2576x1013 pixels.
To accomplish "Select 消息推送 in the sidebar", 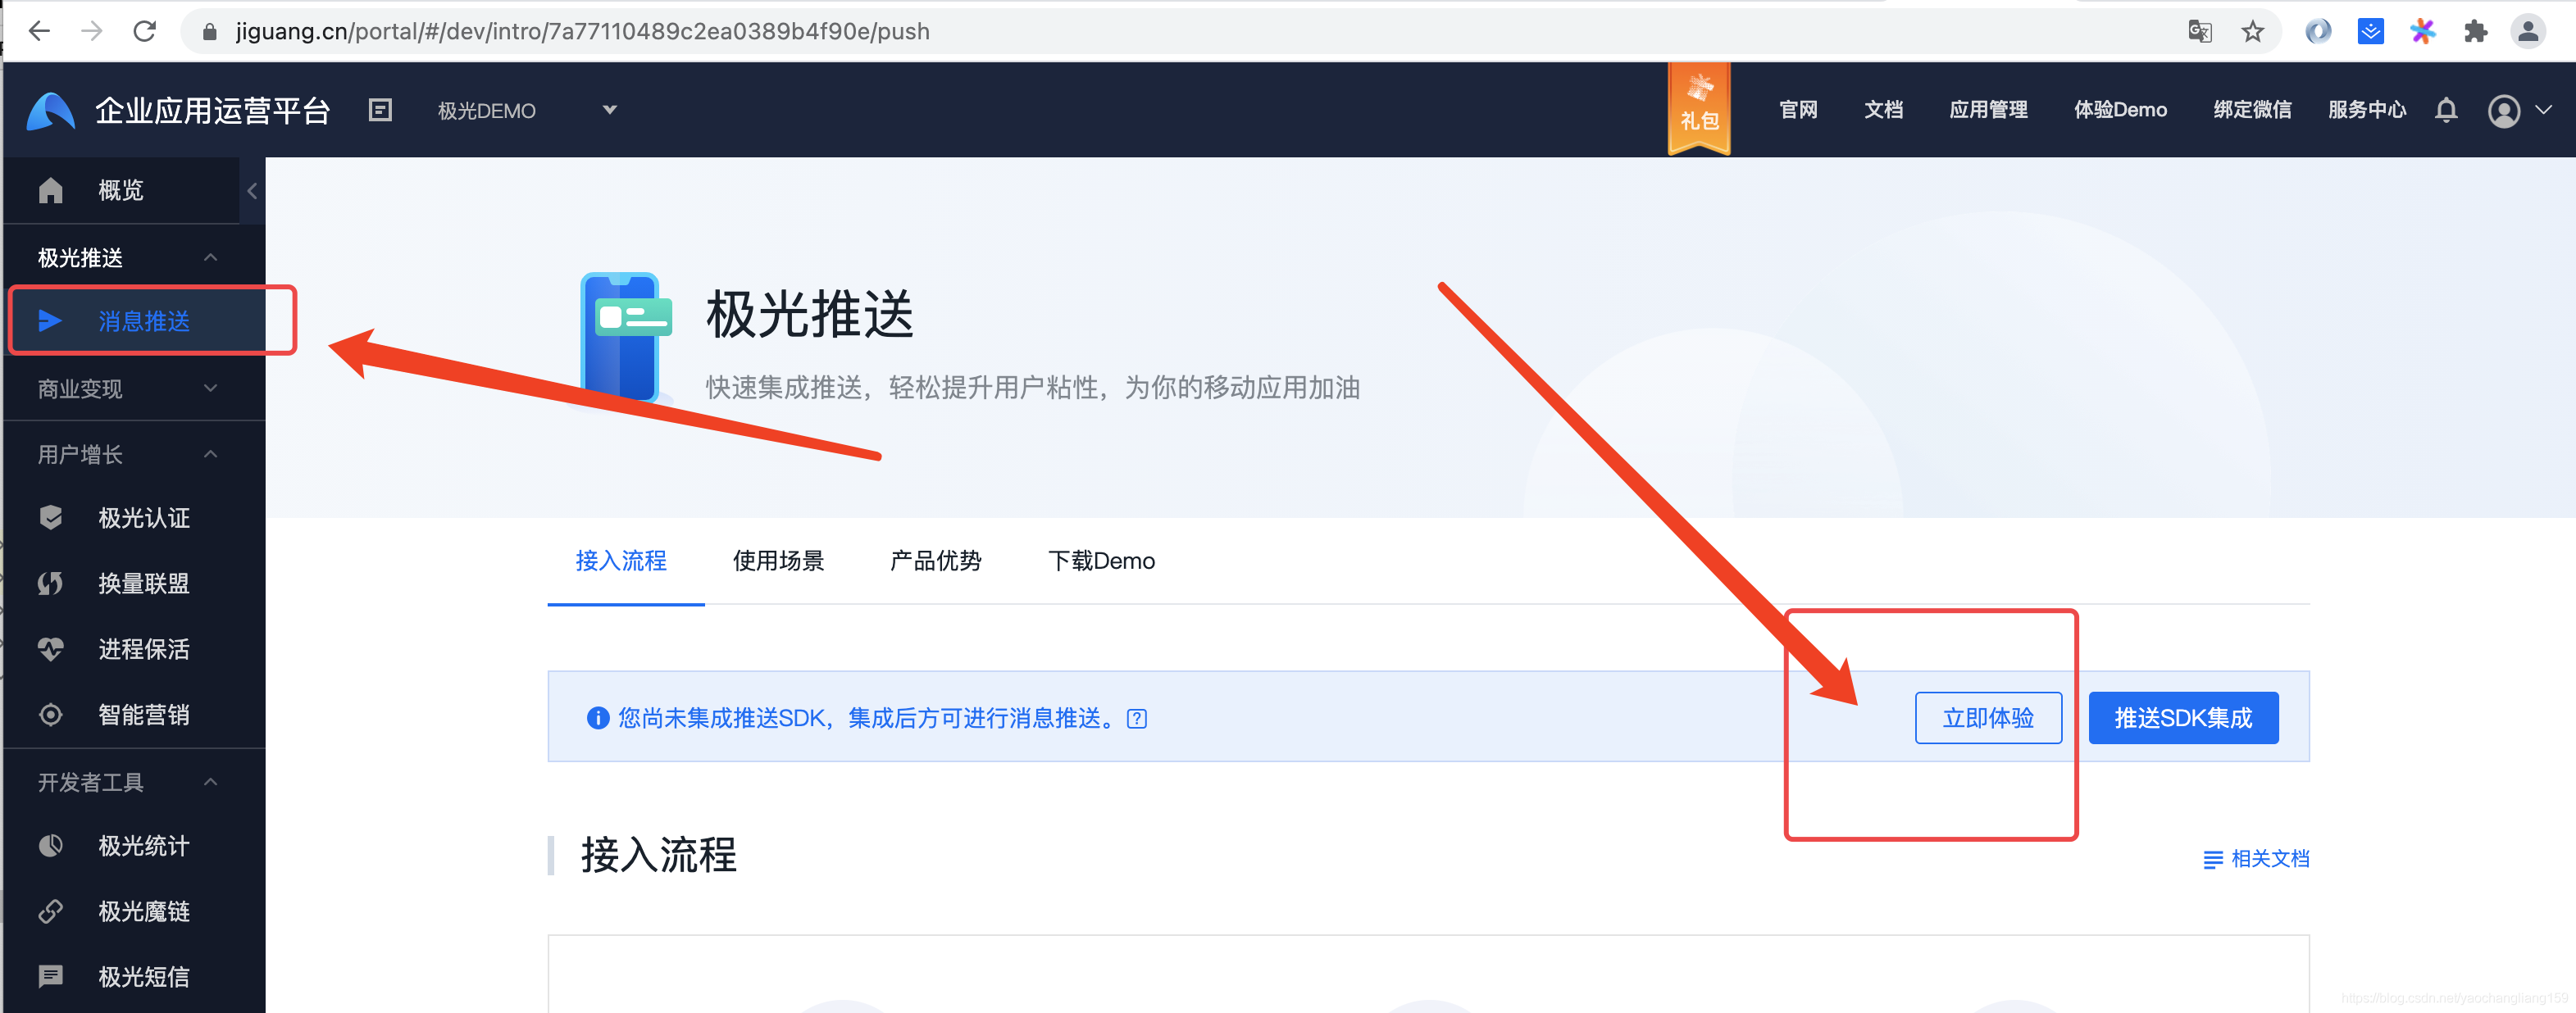I will click(135, 320).
